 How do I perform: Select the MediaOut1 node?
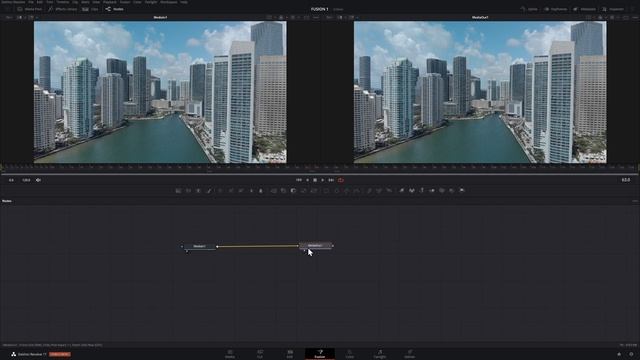click(x=316, y=246)
